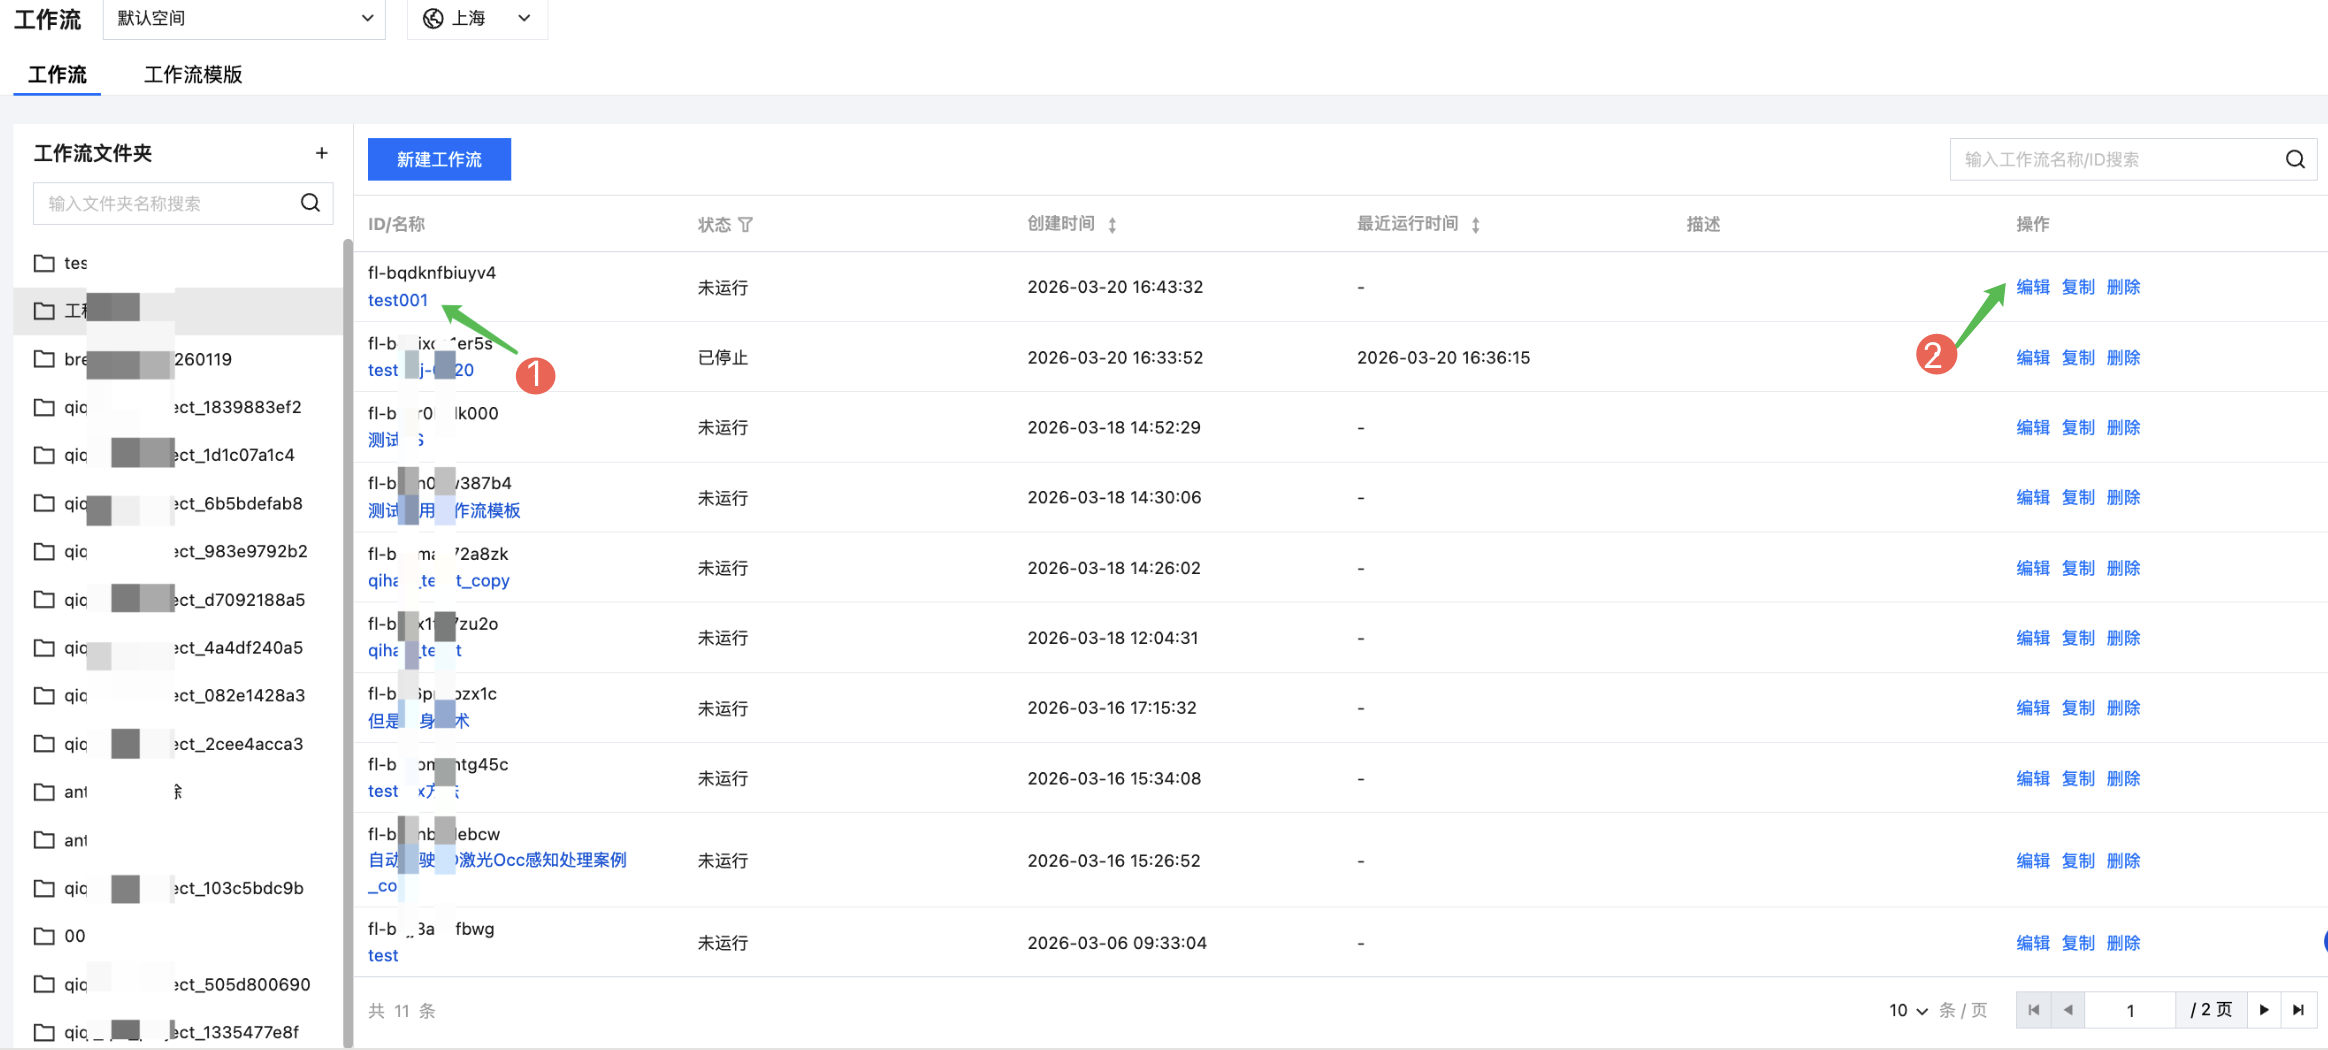Change the 10 items per page selector
The image size is (2328, 1050).
point(1908,1010)
